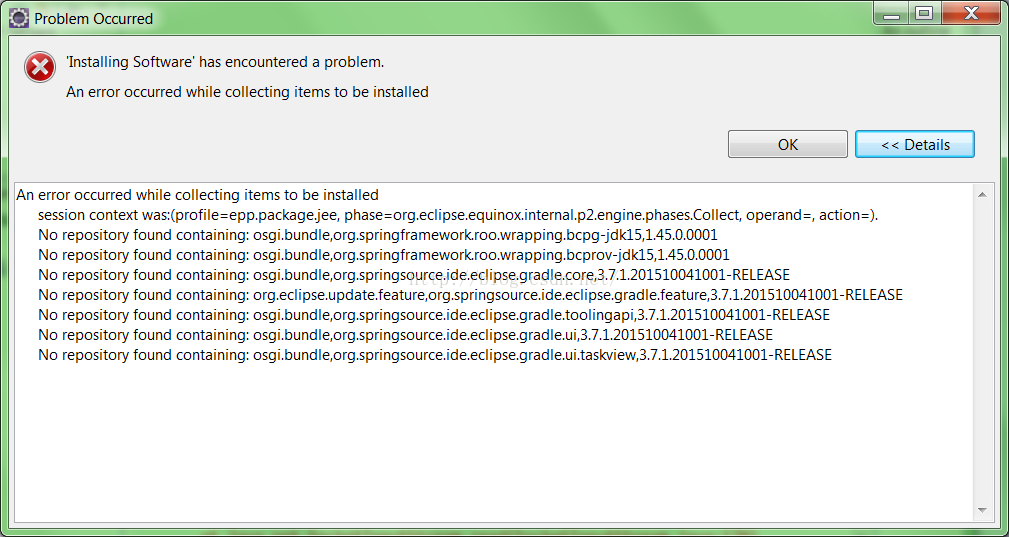The width and height of the screenshot is (1009, 537).
Task: Maximize the Problem Occurred dialog
Action: point(923,13)
